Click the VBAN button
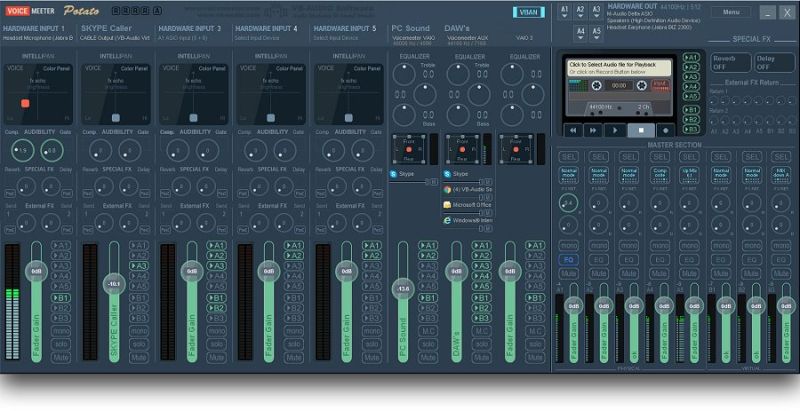800x411 pixels. click(x=528, y=12)
